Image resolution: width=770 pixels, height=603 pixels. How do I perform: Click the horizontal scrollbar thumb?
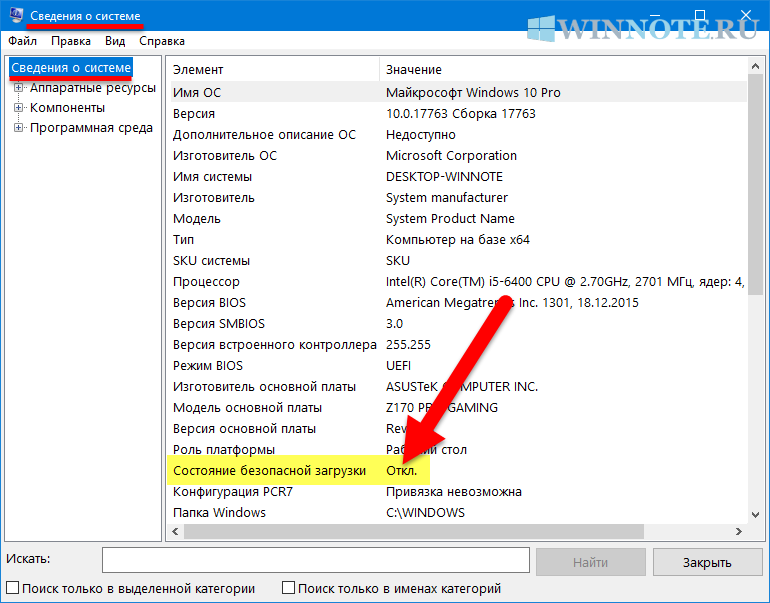(x=413, y=531)
